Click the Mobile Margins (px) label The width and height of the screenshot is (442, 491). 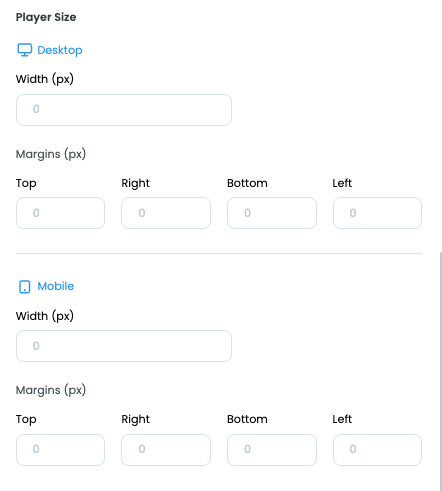tap(51, 390)
